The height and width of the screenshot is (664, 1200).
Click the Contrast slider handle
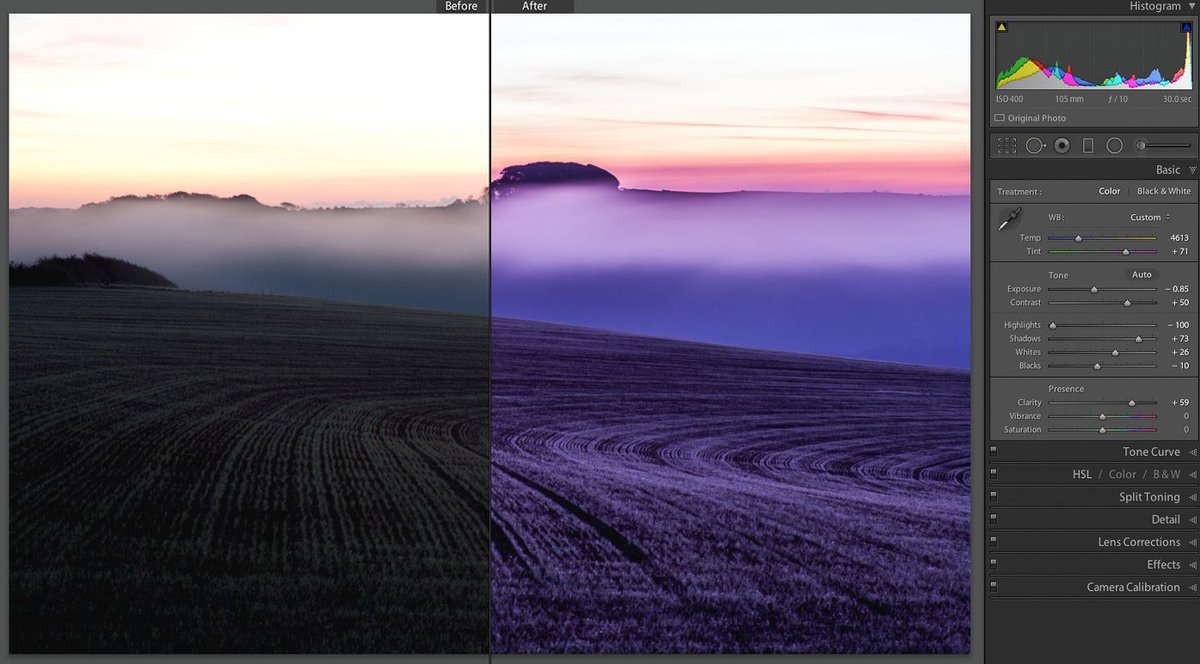click(1127, 302)
